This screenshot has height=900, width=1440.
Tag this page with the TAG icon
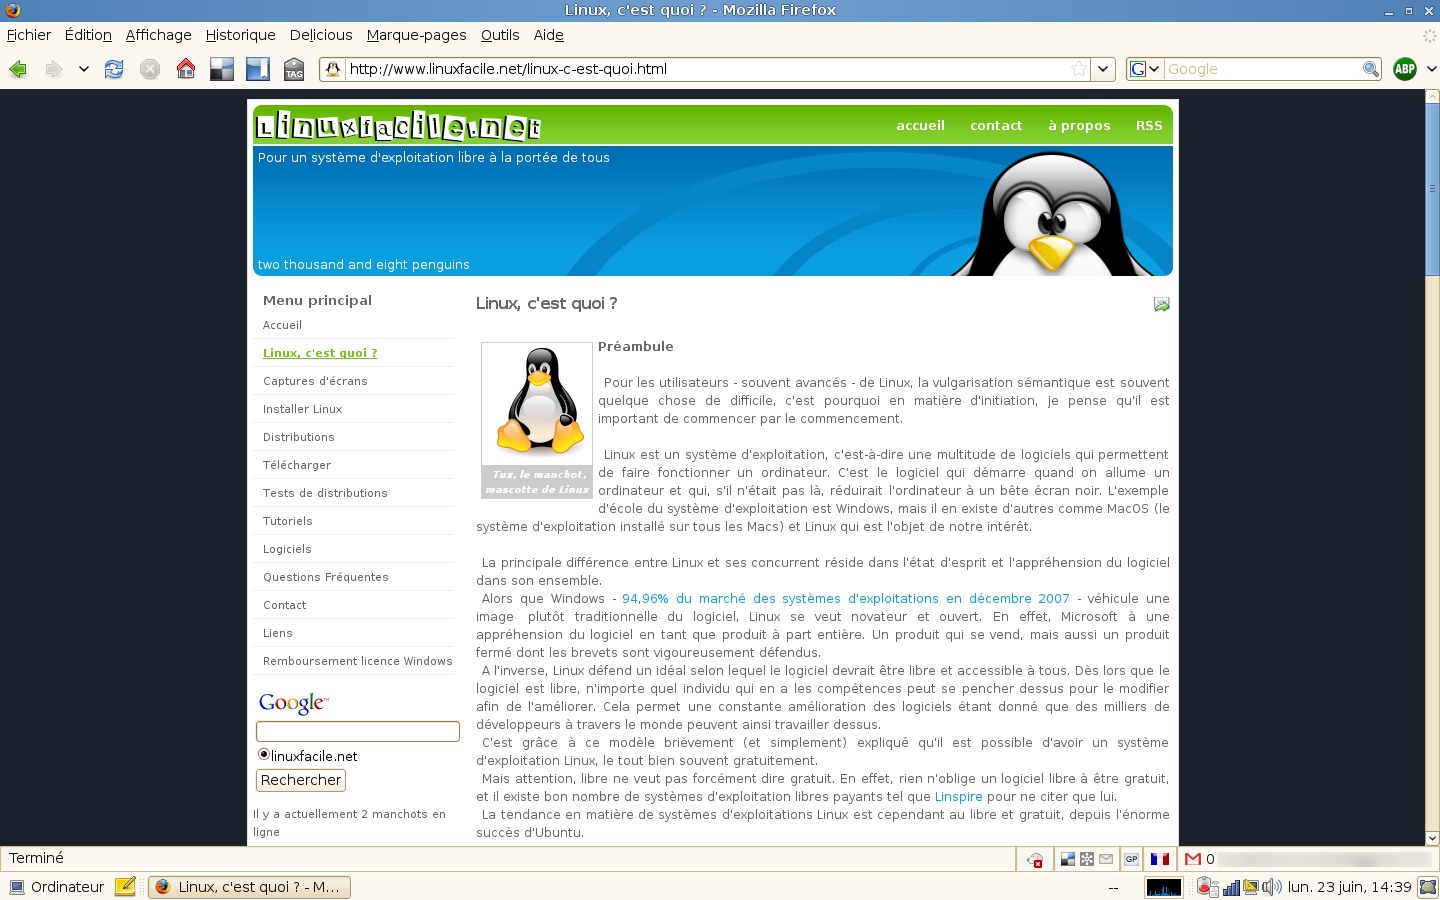point(294,69)
